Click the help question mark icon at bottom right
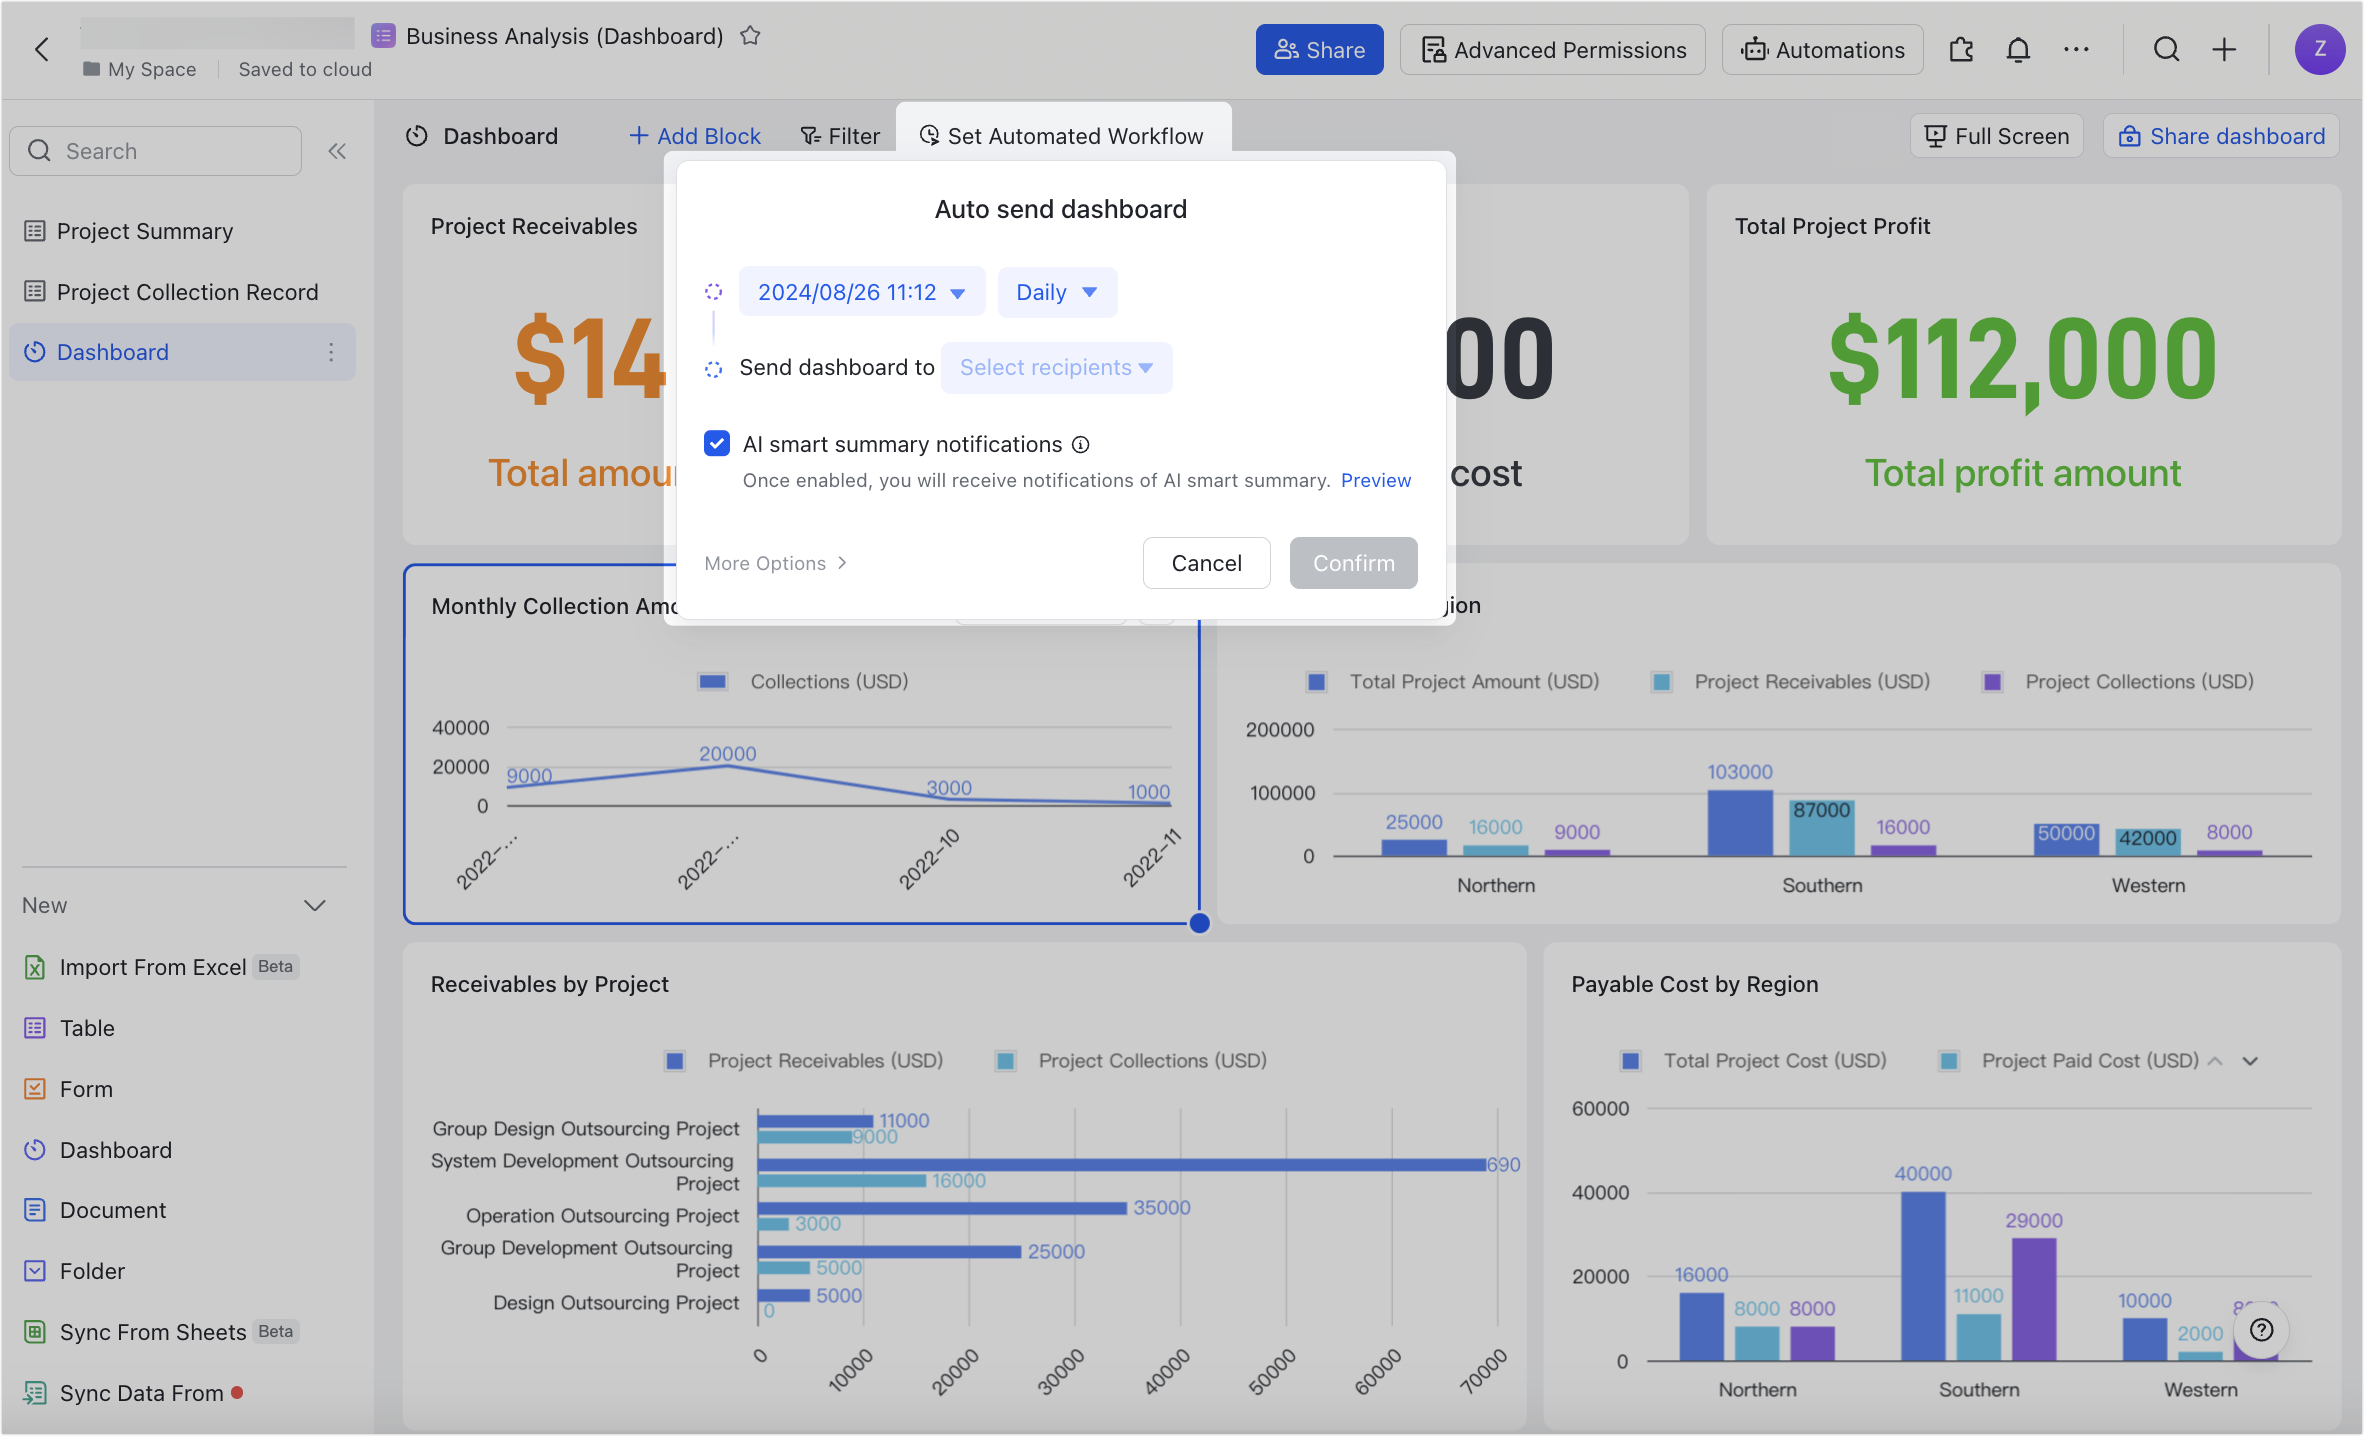This screenshot has width=2364, height=1436. point(2261,1330)
